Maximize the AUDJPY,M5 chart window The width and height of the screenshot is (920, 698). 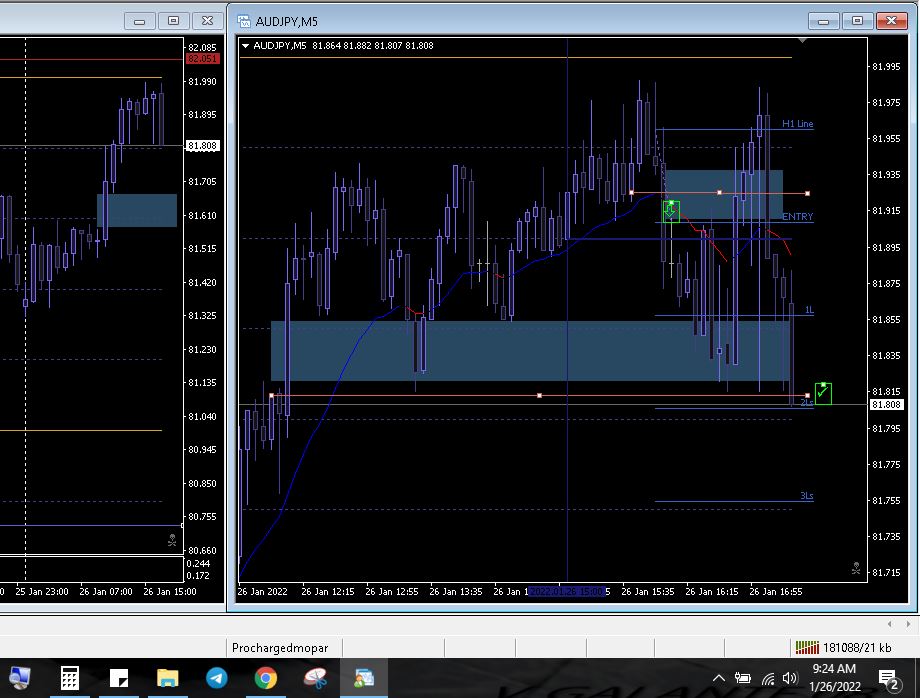point(856,20)
